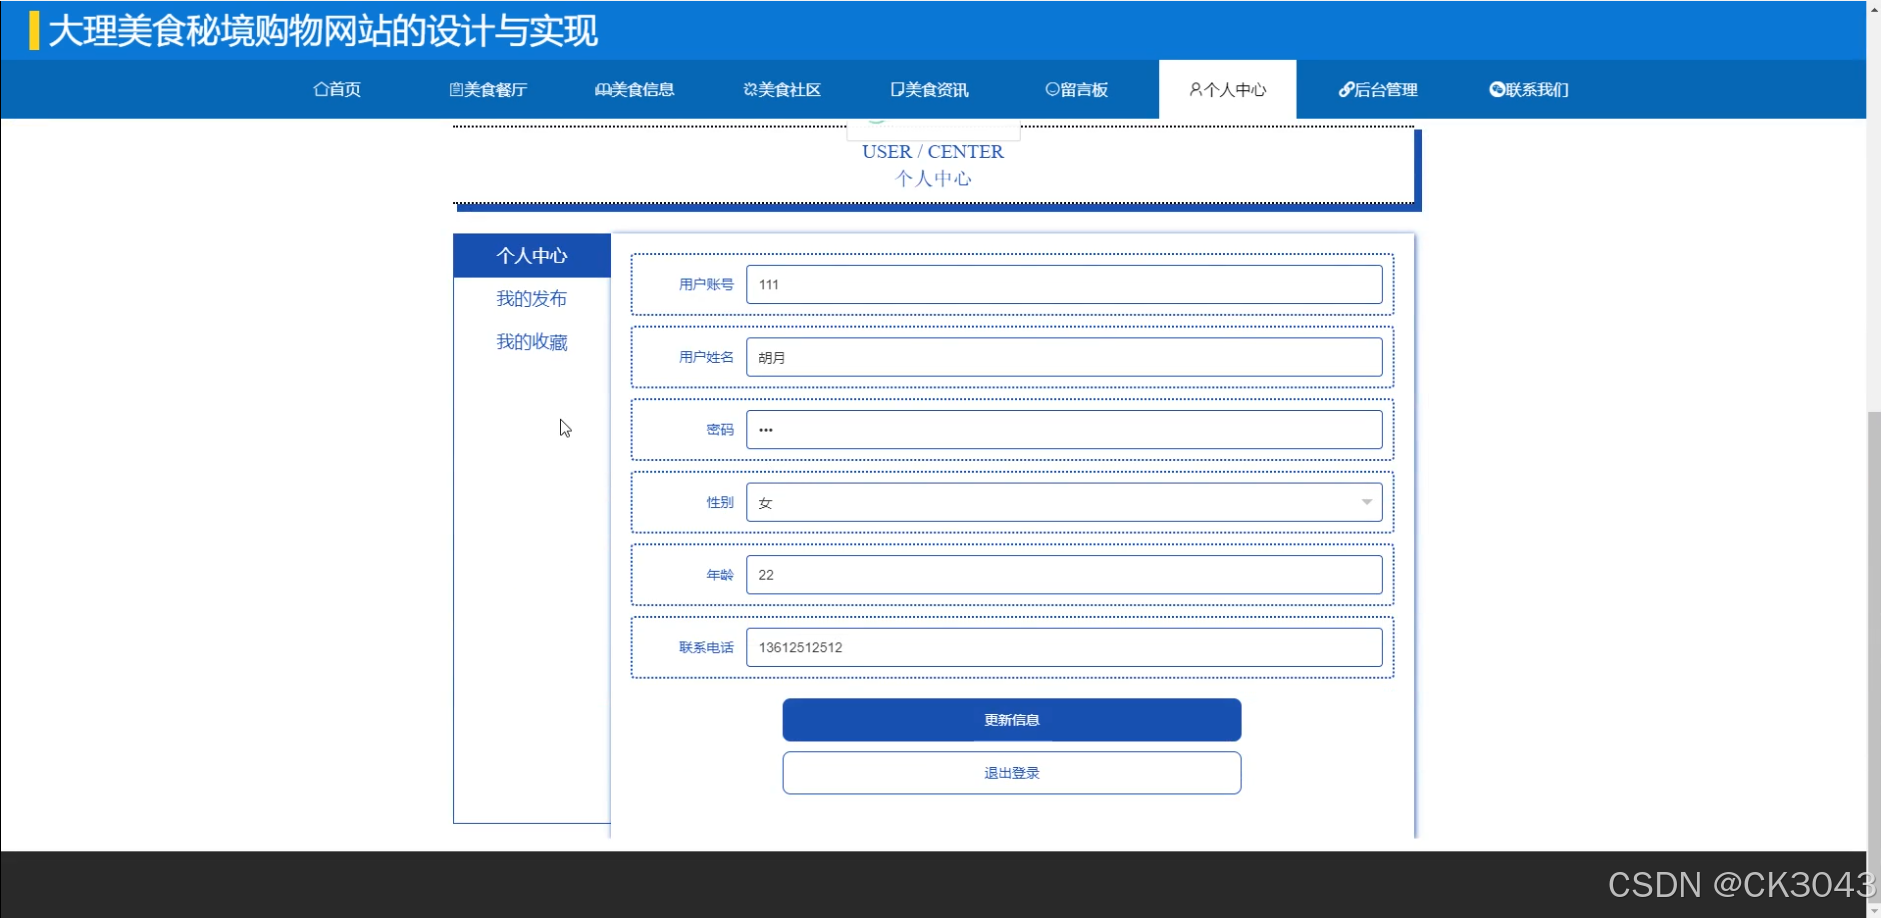The width and height of the screenshot is (1881, 918).
Task: Go to 联系我们 in the navigation bar
Action: [x=1529, y=89]
